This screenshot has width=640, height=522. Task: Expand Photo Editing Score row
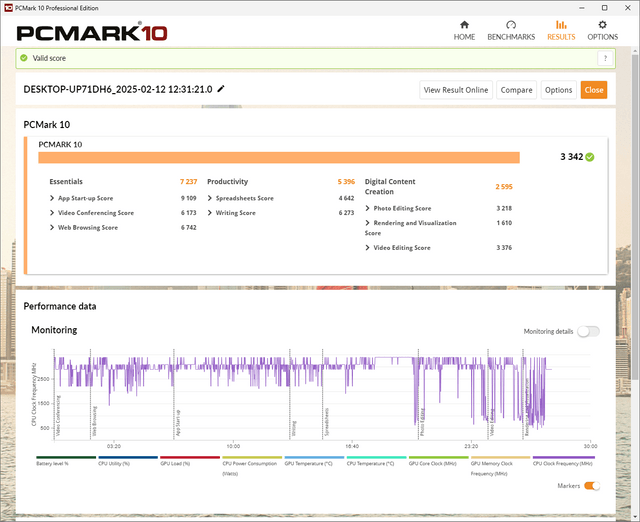point(368,208)
